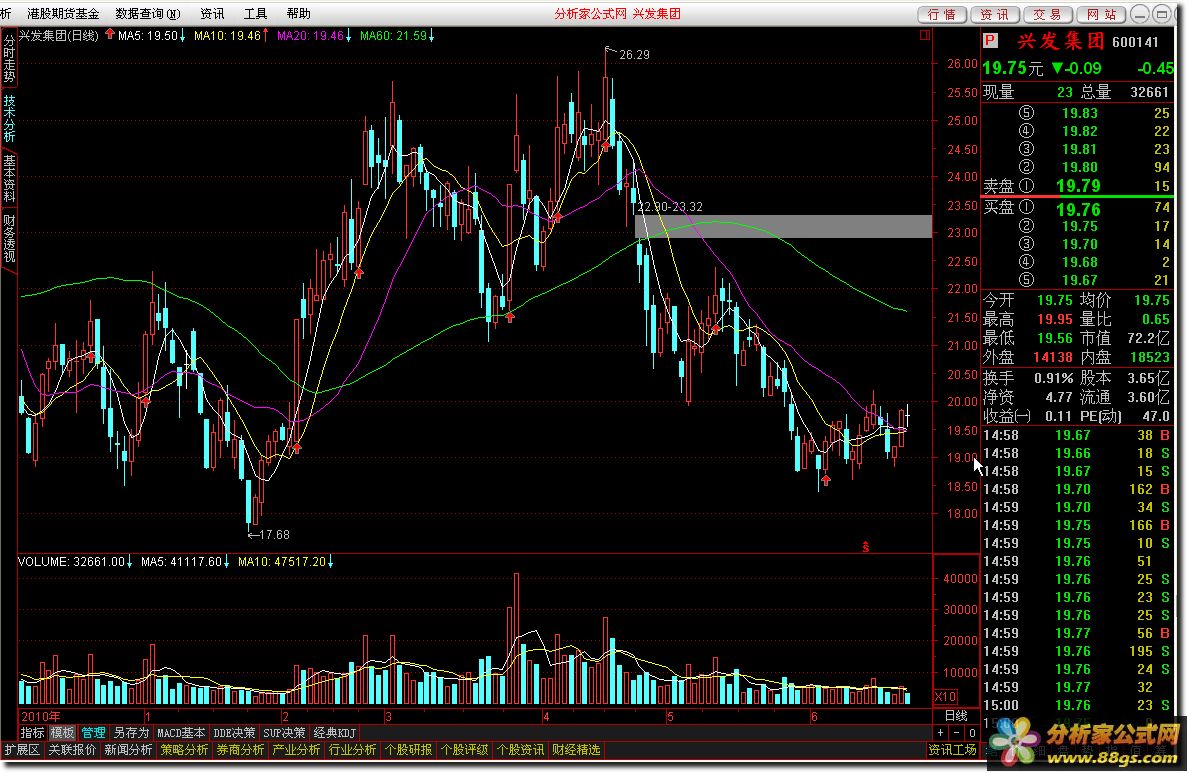Viewport: 1189px width, 773px height.
Task: Click the 行情 button in the title bar
Action: pos(943,14)
